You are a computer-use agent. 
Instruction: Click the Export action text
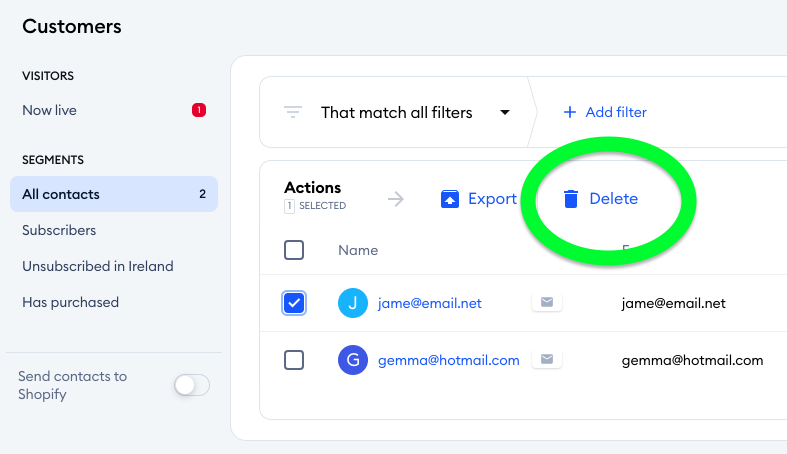(x=492, y=199)
